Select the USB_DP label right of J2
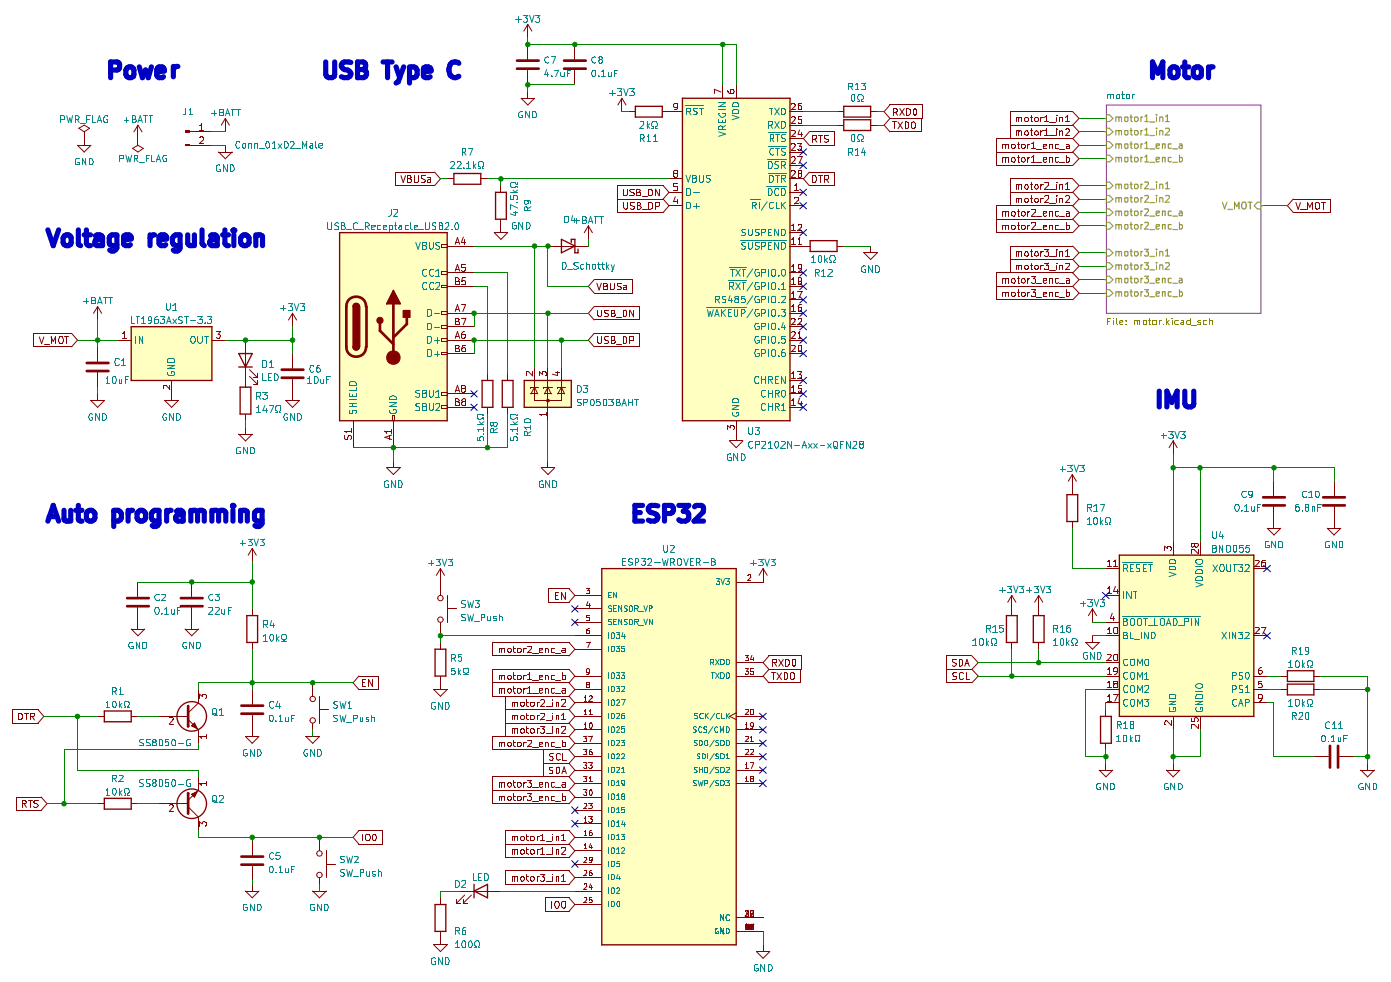Viewport: 1391px width, 982px height. point(614,340)
